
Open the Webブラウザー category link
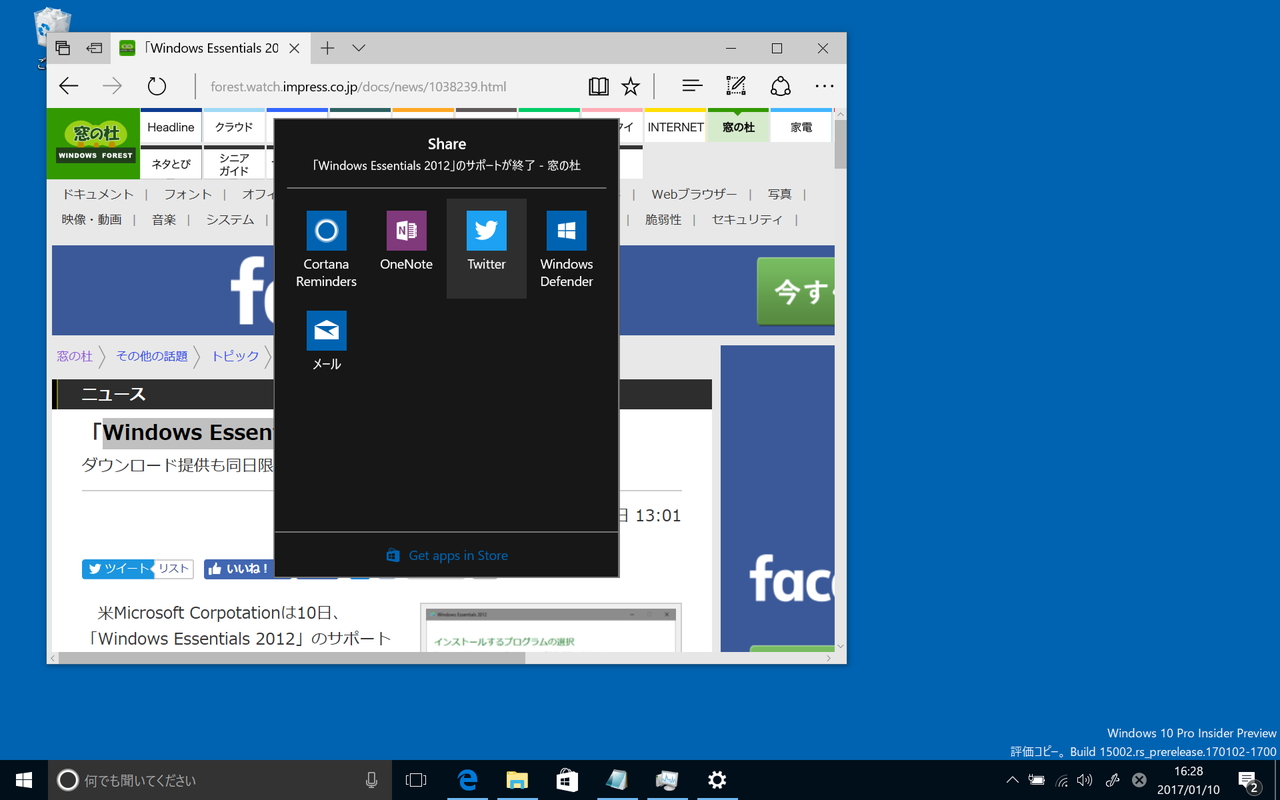click(694, 194)
